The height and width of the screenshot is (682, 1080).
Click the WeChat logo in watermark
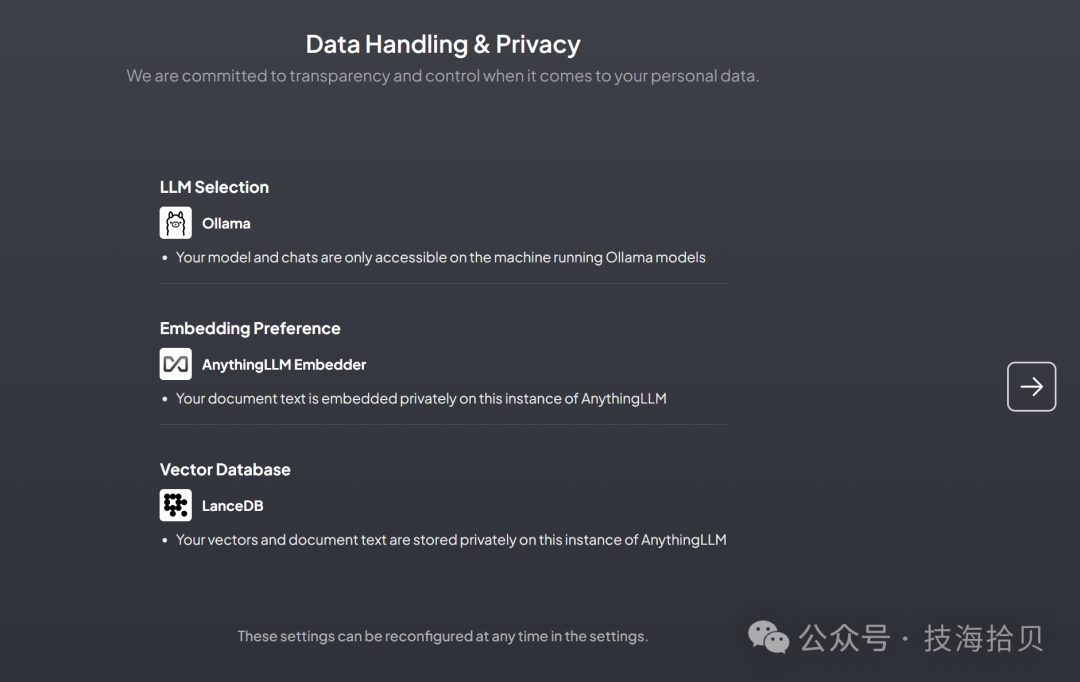pos(768,637)
